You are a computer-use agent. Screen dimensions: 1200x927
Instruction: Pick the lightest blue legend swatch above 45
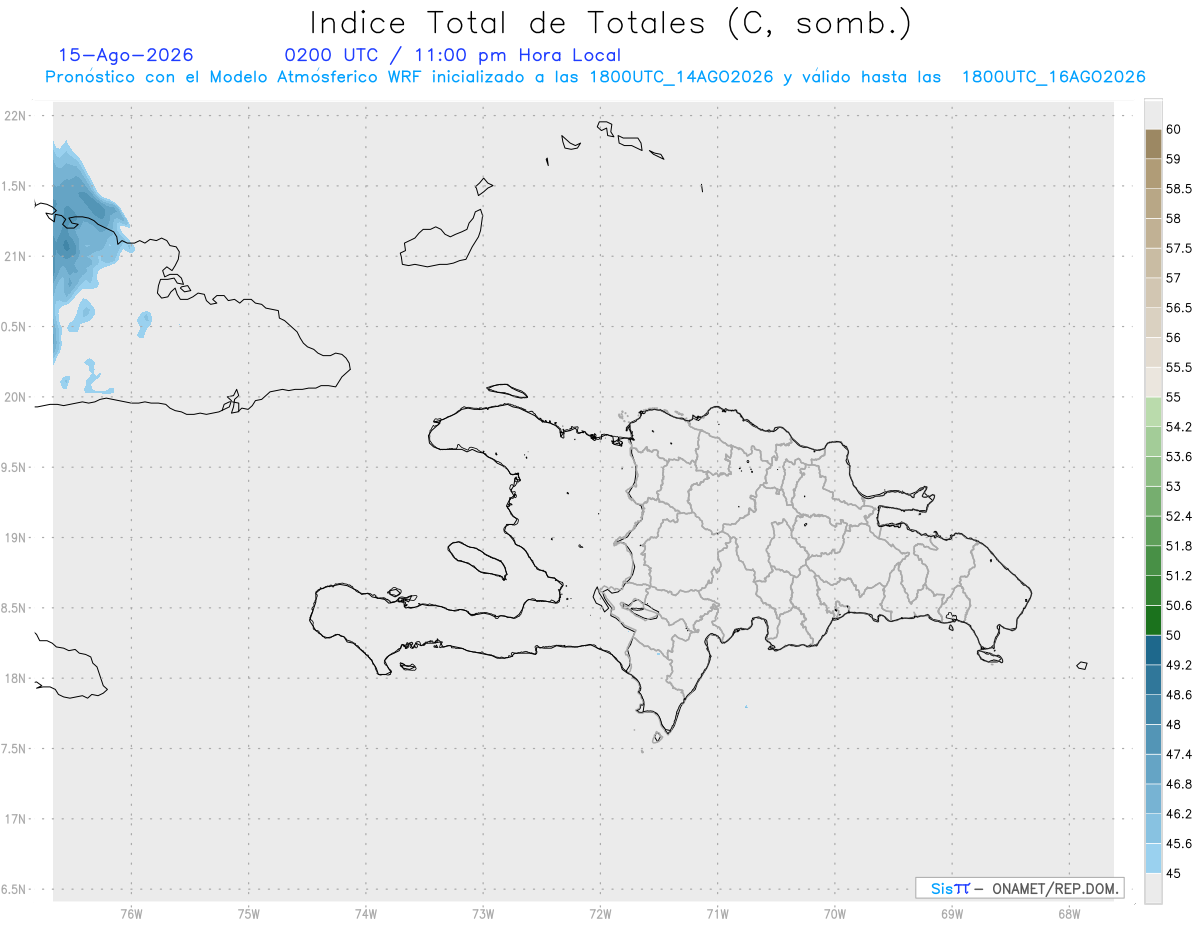click(x=1153, y=858)
